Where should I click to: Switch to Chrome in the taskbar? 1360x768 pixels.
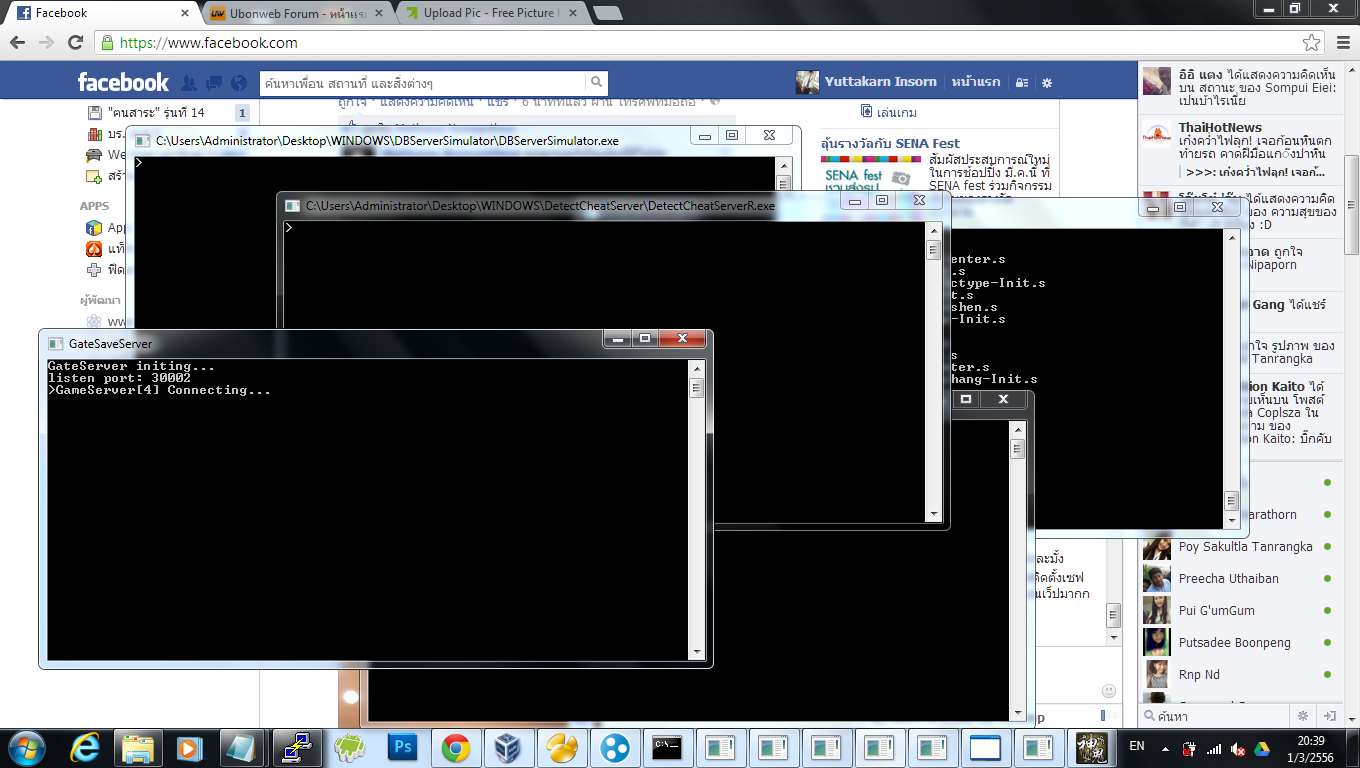pos(456,747)
